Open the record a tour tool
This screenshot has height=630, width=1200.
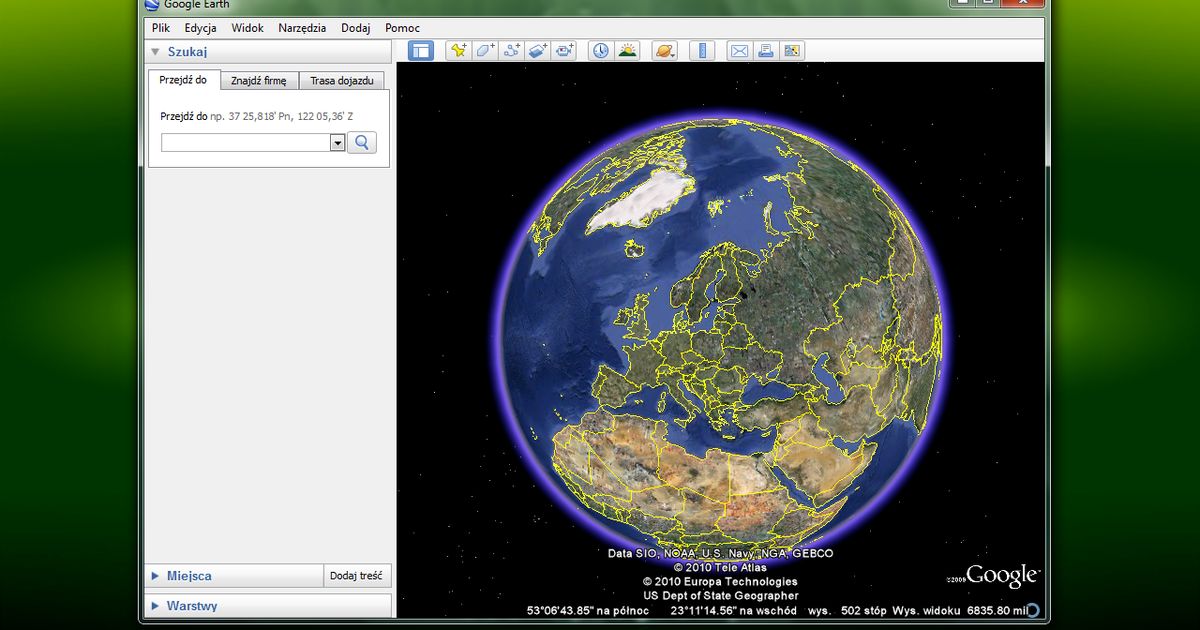coord(564,50)
